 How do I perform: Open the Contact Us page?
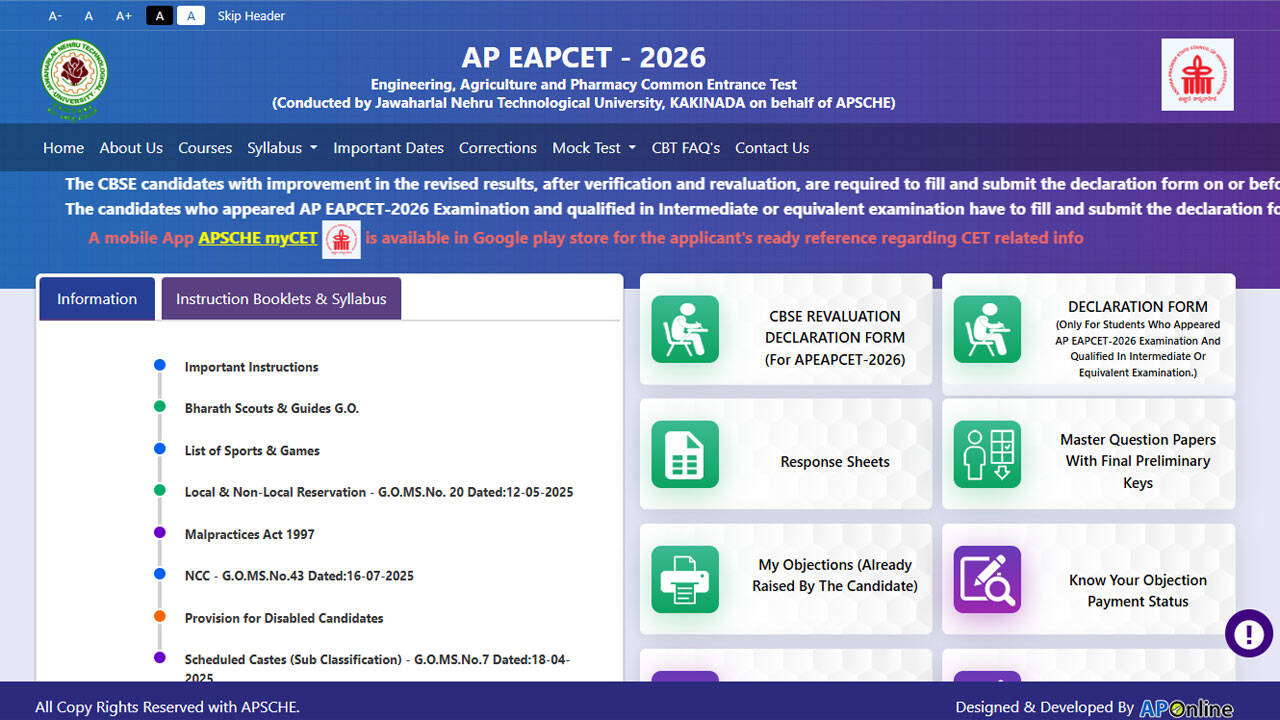(772, 148)
